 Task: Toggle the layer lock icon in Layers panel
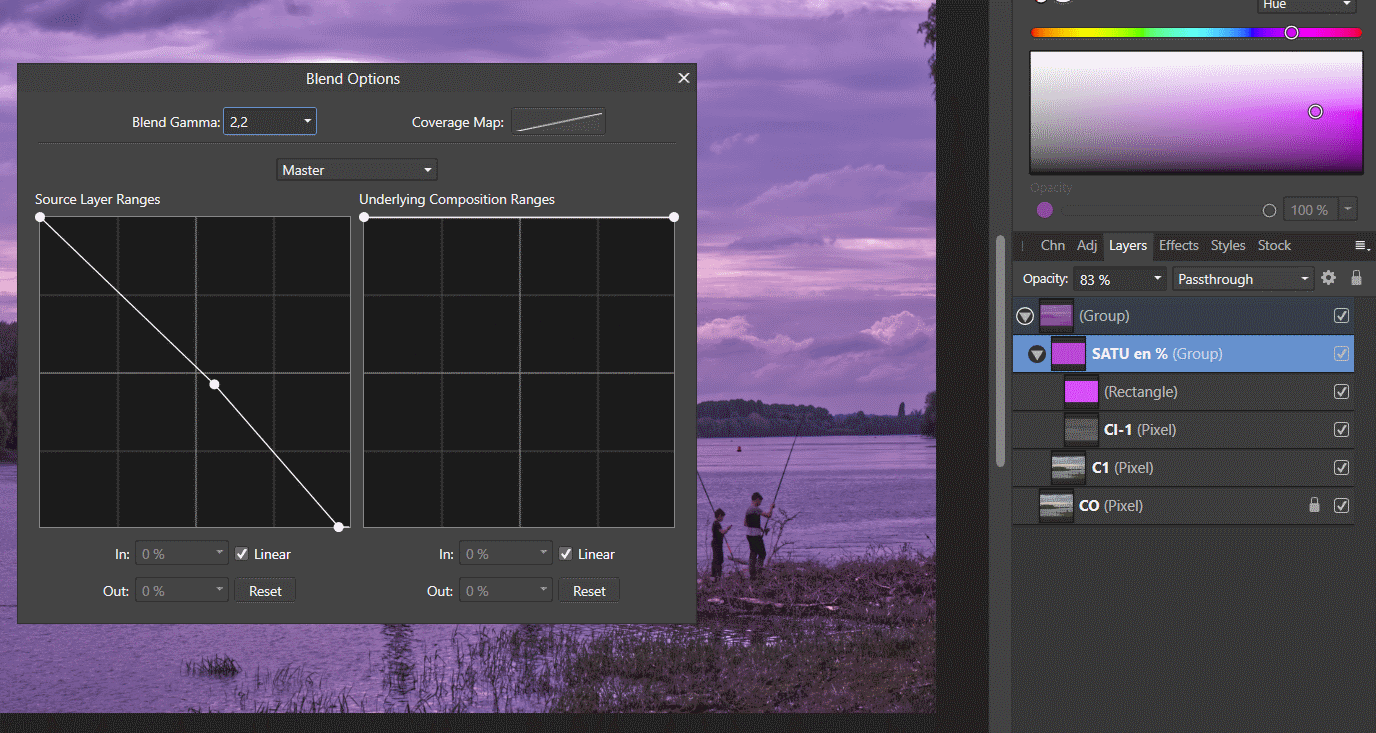1357,278
